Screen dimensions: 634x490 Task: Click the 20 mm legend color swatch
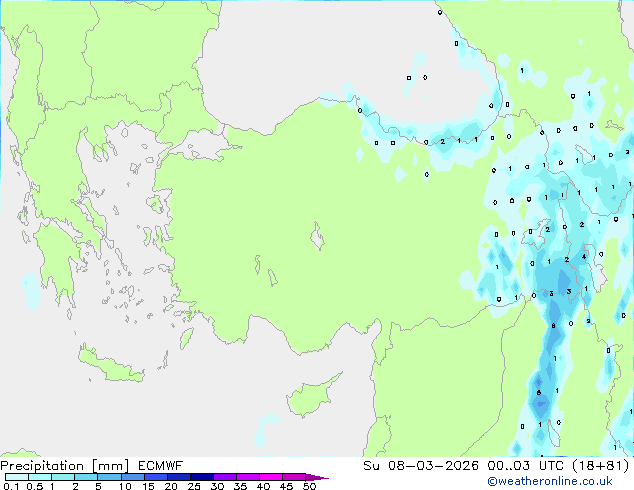[x=178, y=477]
